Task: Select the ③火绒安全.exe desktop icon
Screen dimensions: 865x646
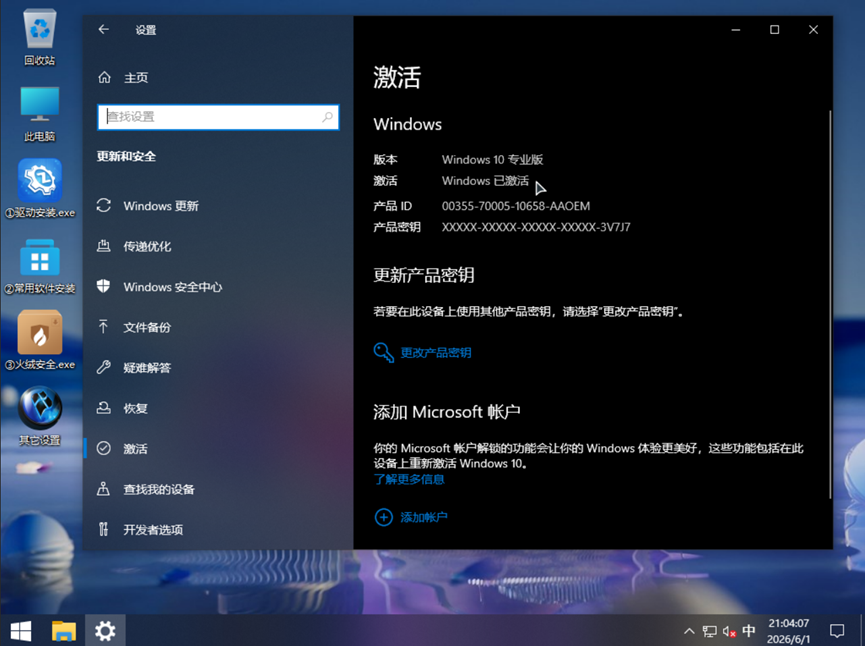Action: (x=40, y=340)
